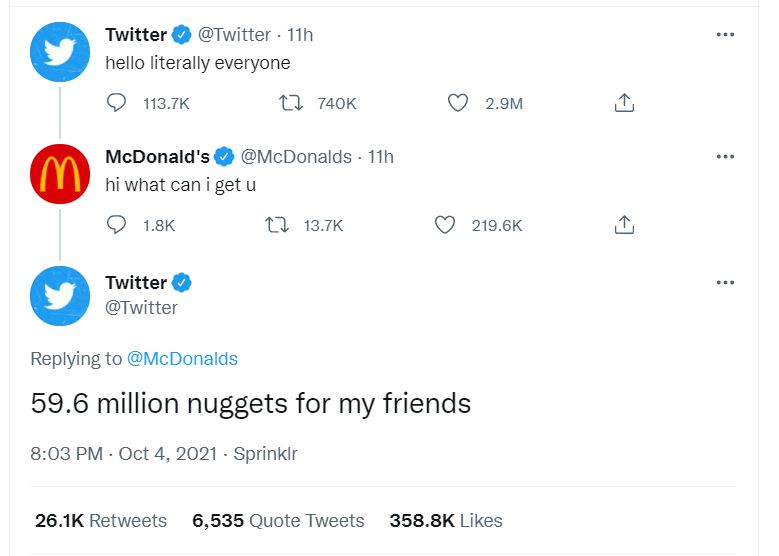
Task: View the 6,535 Quote Tweets
Action: click(278, 521)
